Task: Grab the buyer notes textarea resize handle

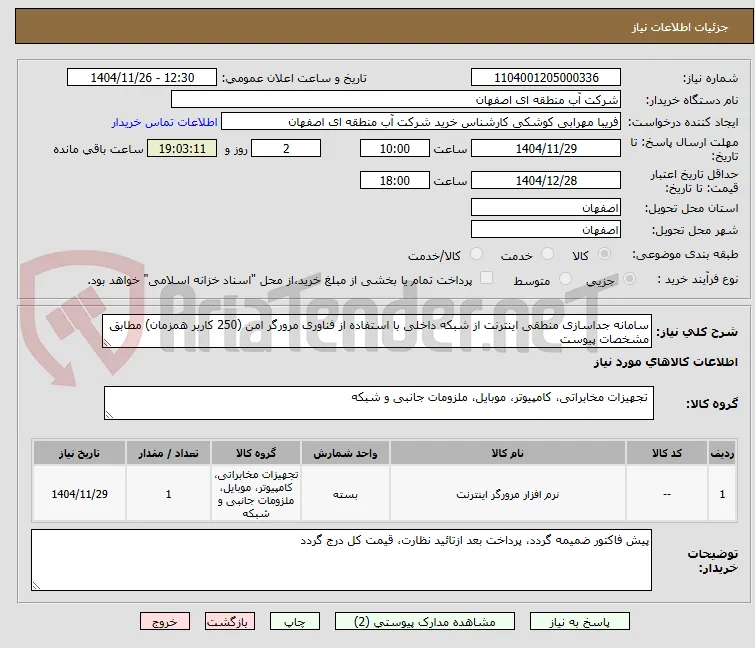Action: (36, 586)
